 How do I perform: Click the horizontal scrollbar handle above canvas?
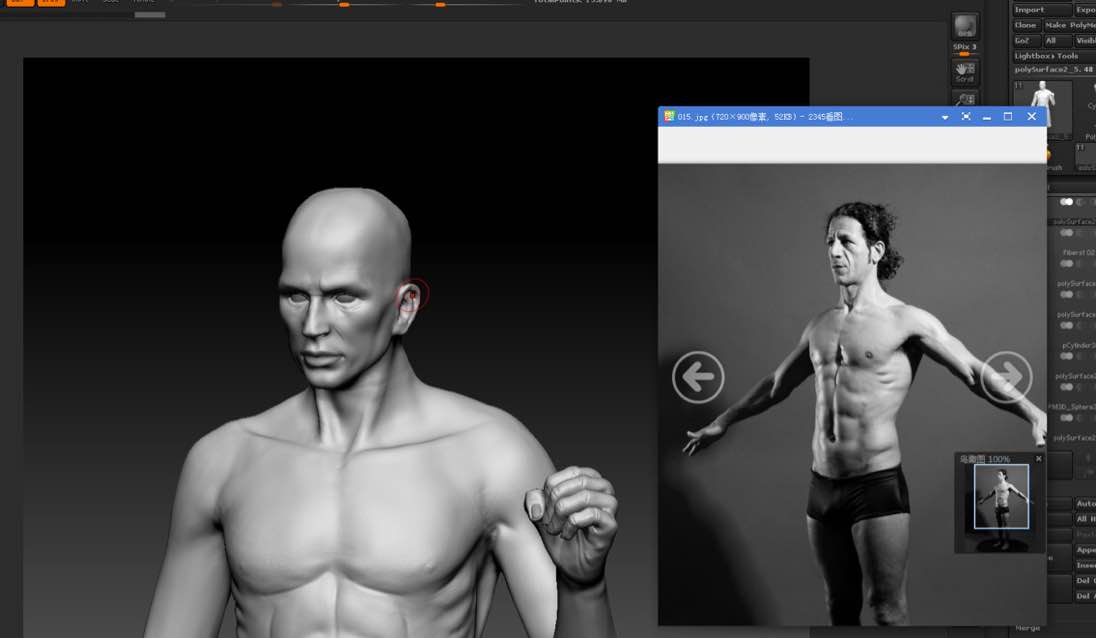pos(150,15)
